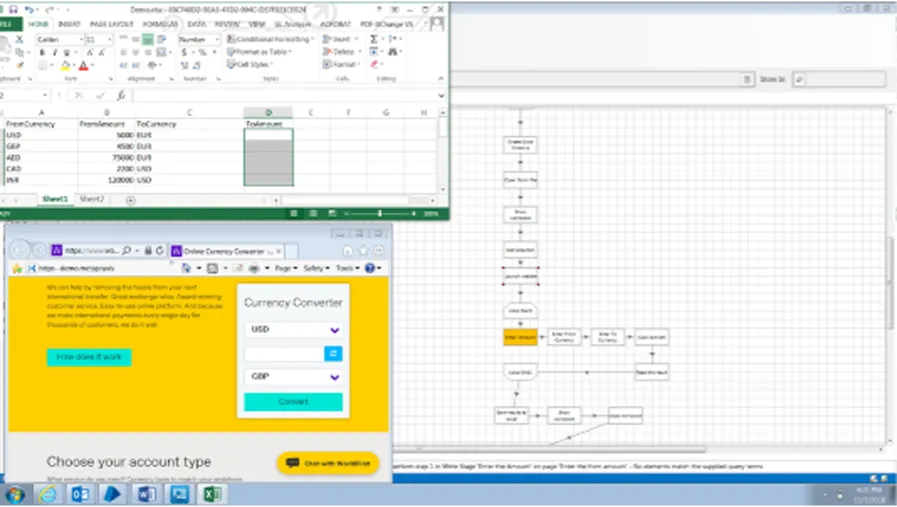
Task: Click the browser refresh icon
Action: coord(160,251)
